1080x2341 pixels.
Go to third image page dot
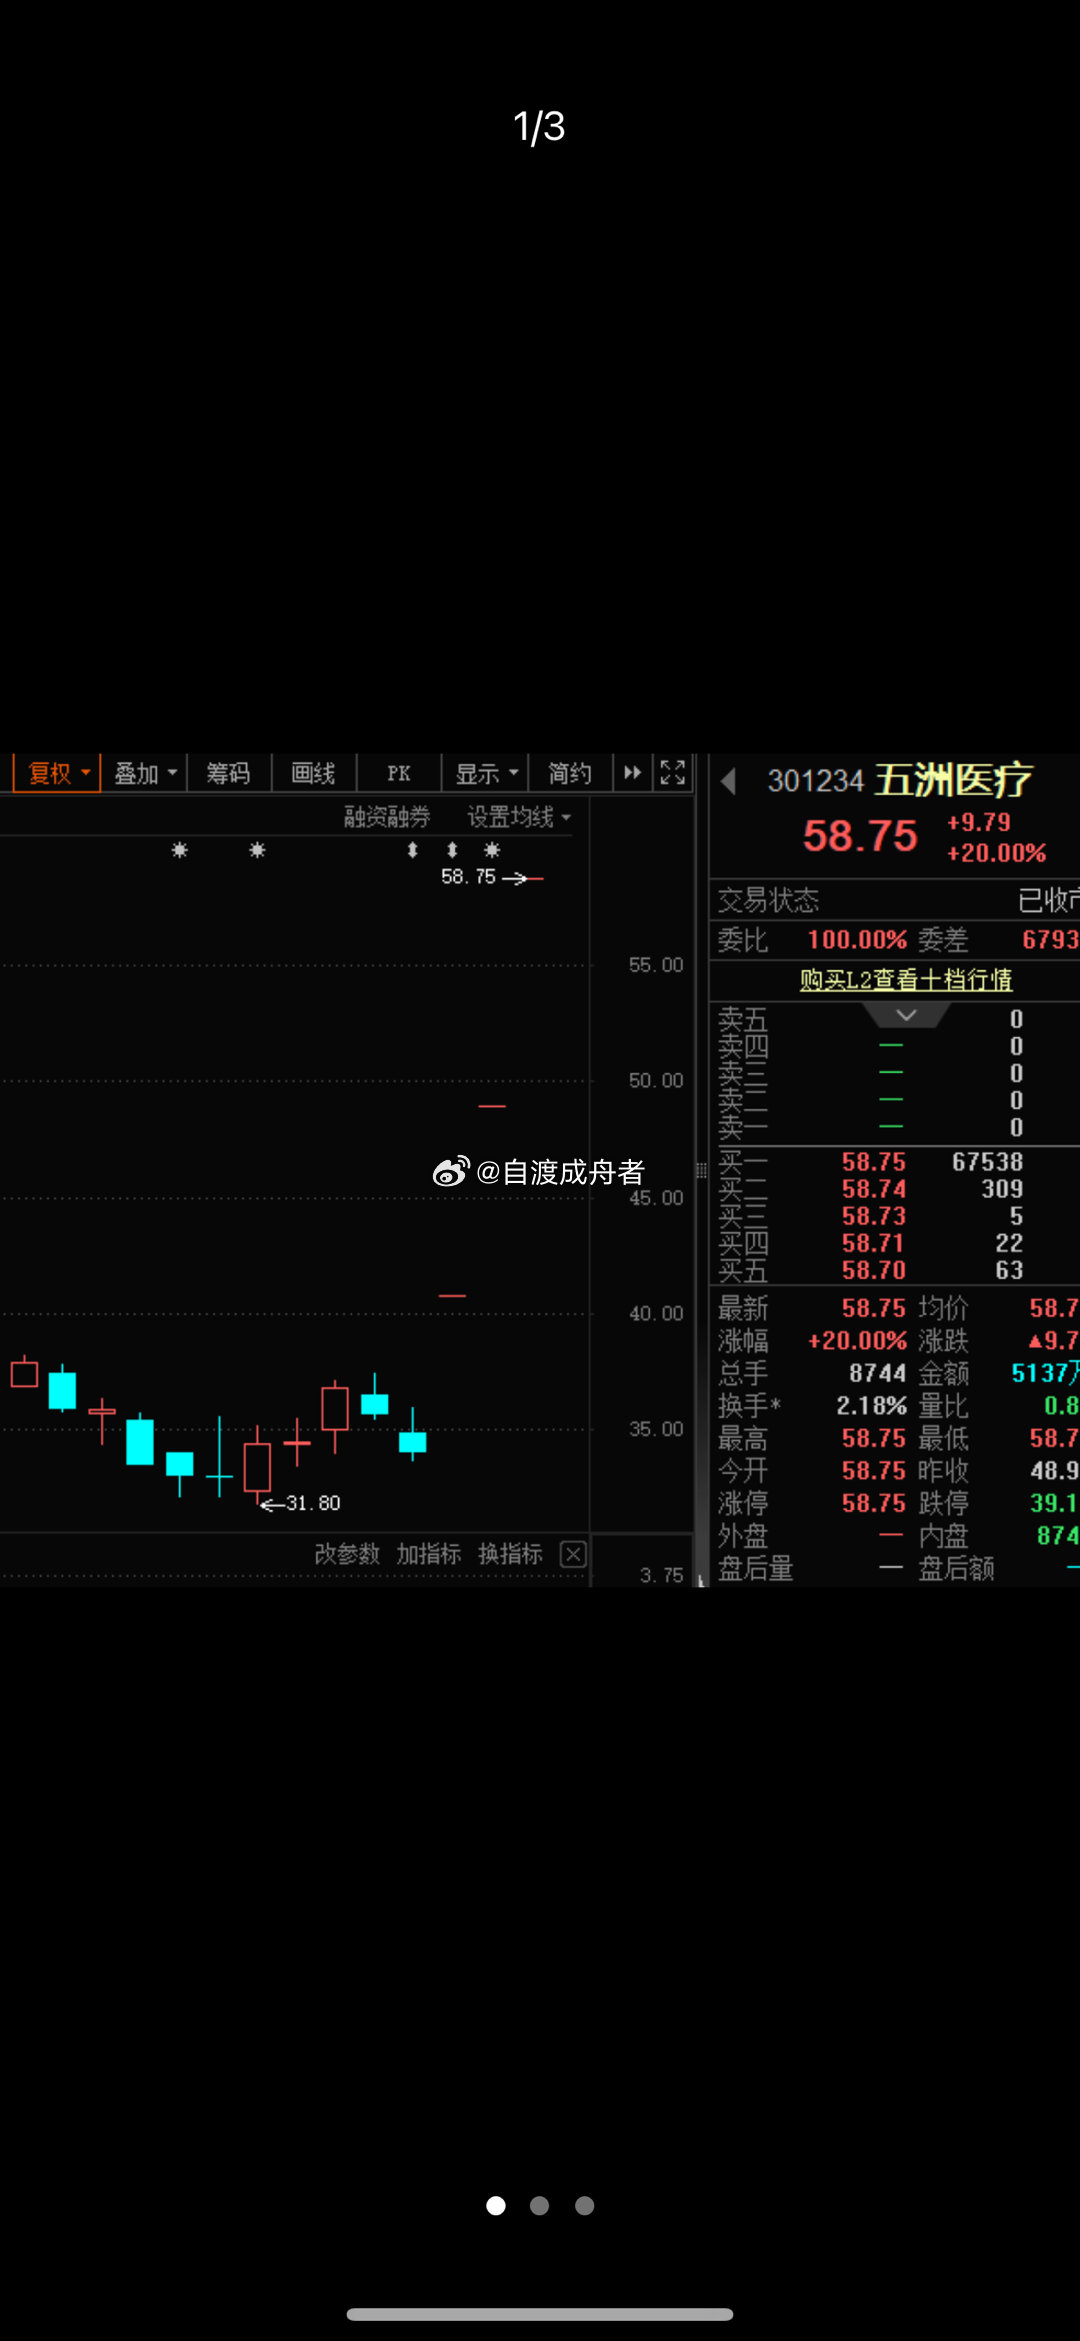coord(585,2205)
